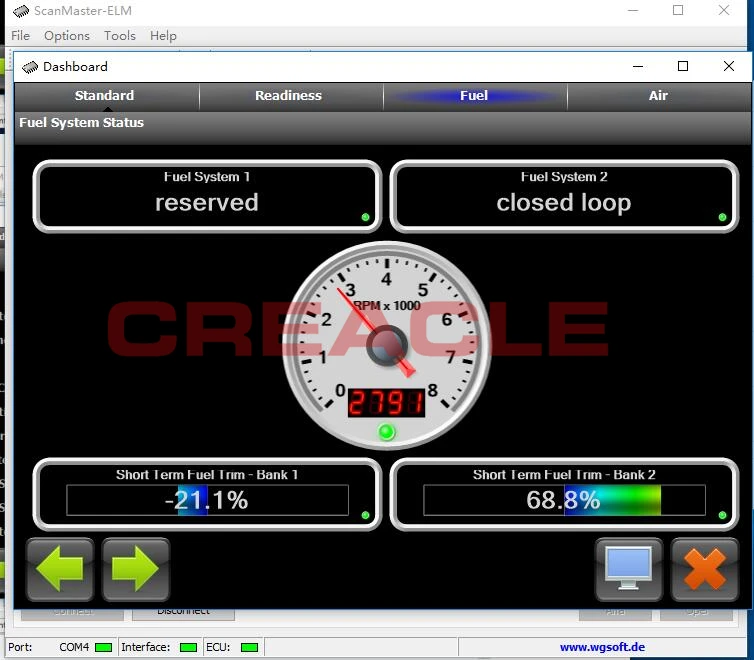
Task: Click the Disconnect button behind dashboard
Action: 183,614
